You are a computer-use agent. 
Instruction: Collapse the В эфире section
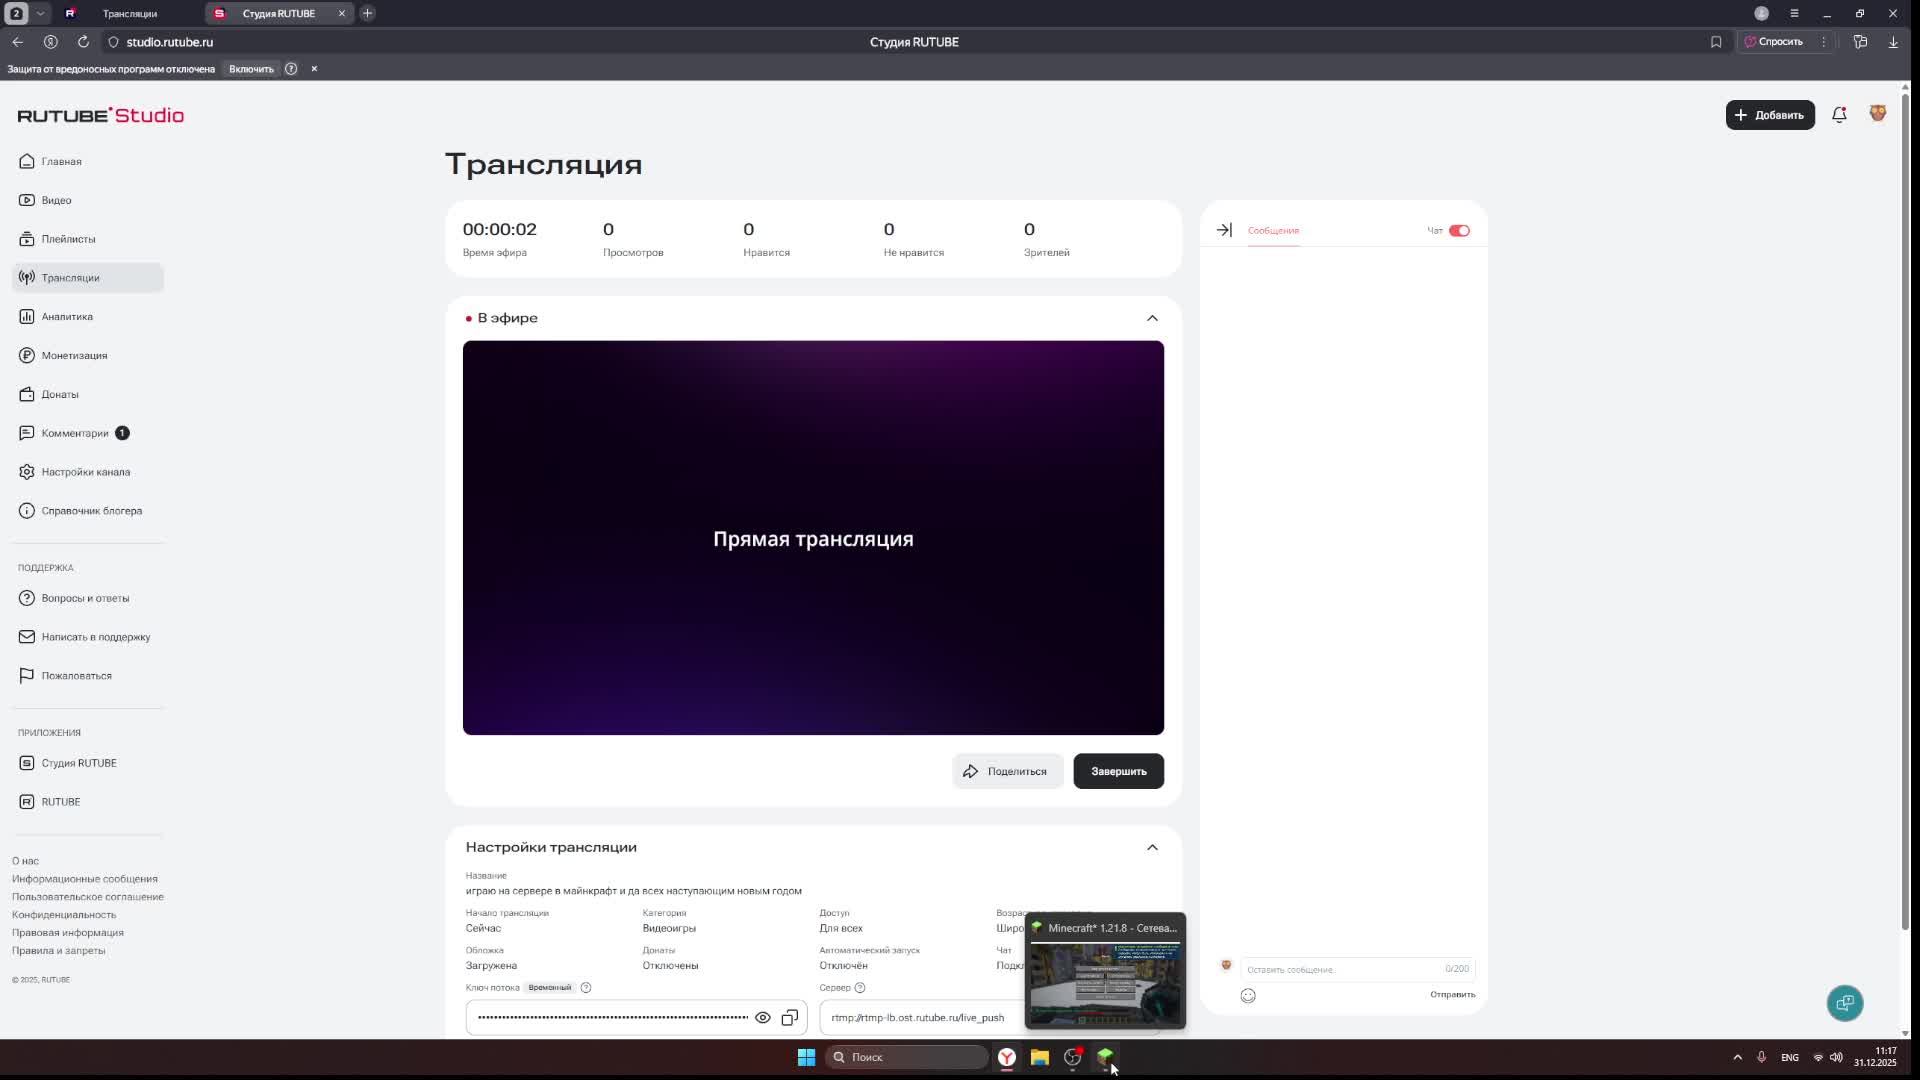point(1152,318)
